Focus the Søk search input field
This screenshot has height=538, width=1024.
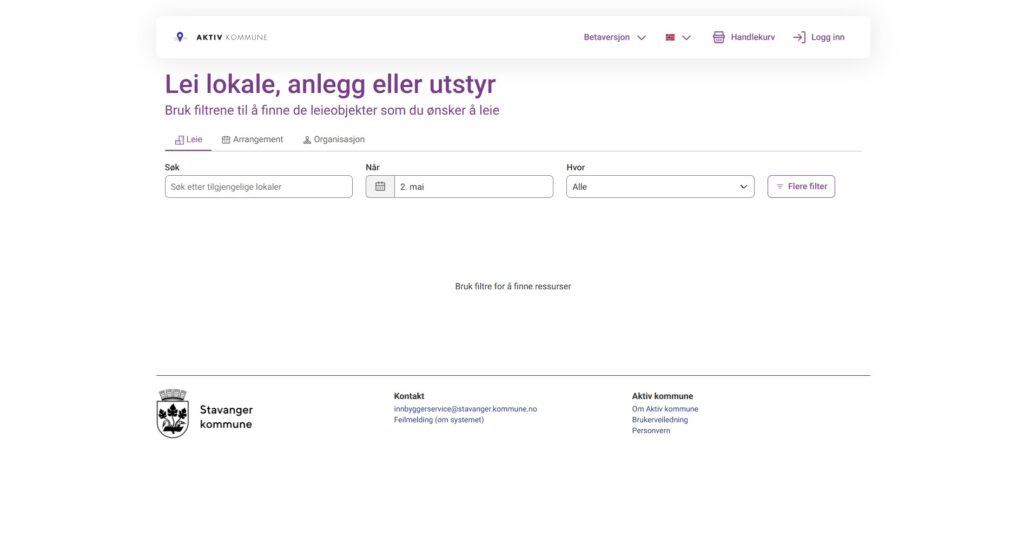pyautogui.click(x=258, y=187)
